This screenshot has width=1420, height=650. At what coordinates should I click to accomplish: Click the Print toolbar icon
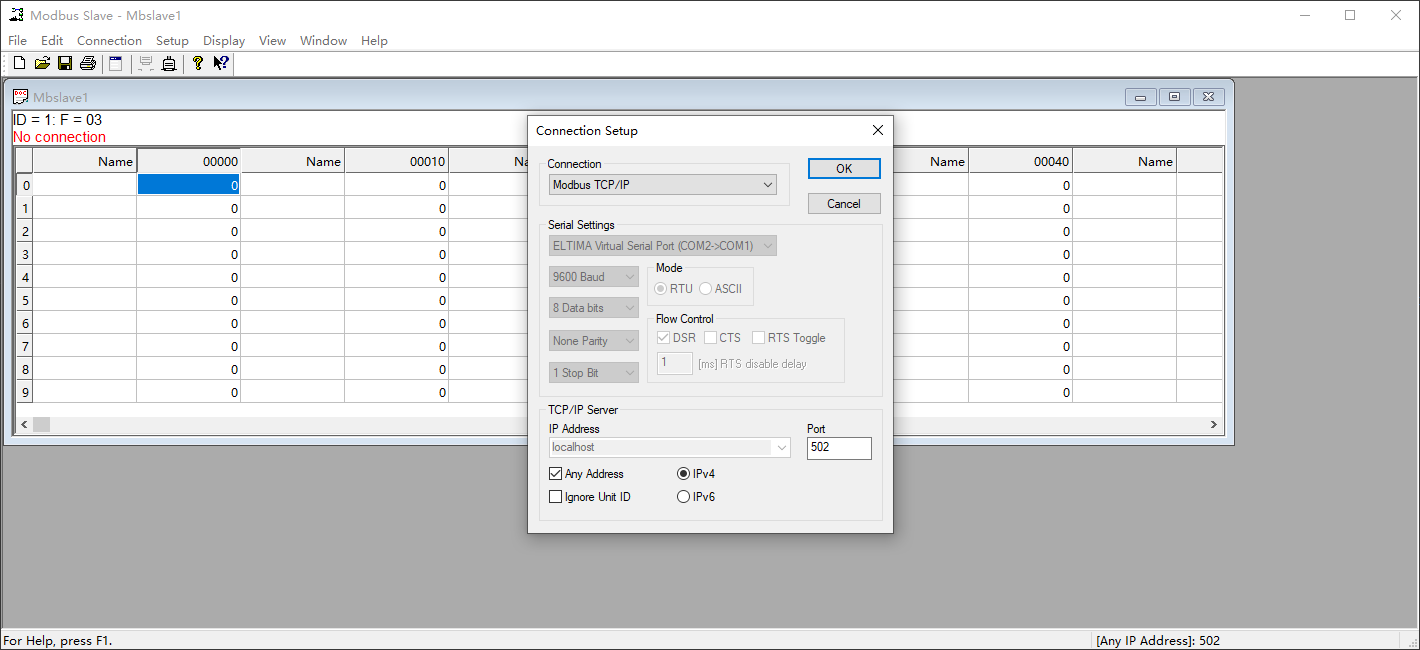[x=88, y=64]
